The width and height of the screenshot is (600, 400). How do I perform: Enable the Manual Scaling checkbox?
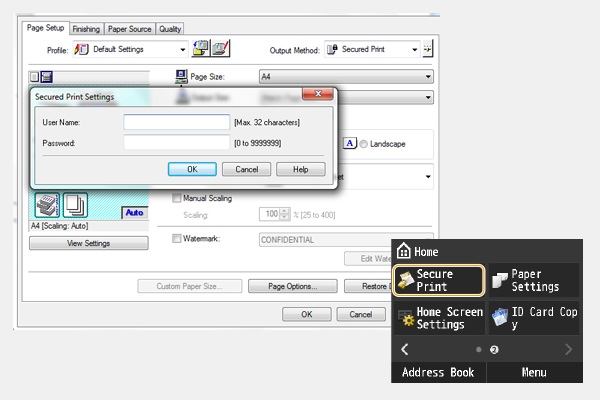click(x=178, y=198)
